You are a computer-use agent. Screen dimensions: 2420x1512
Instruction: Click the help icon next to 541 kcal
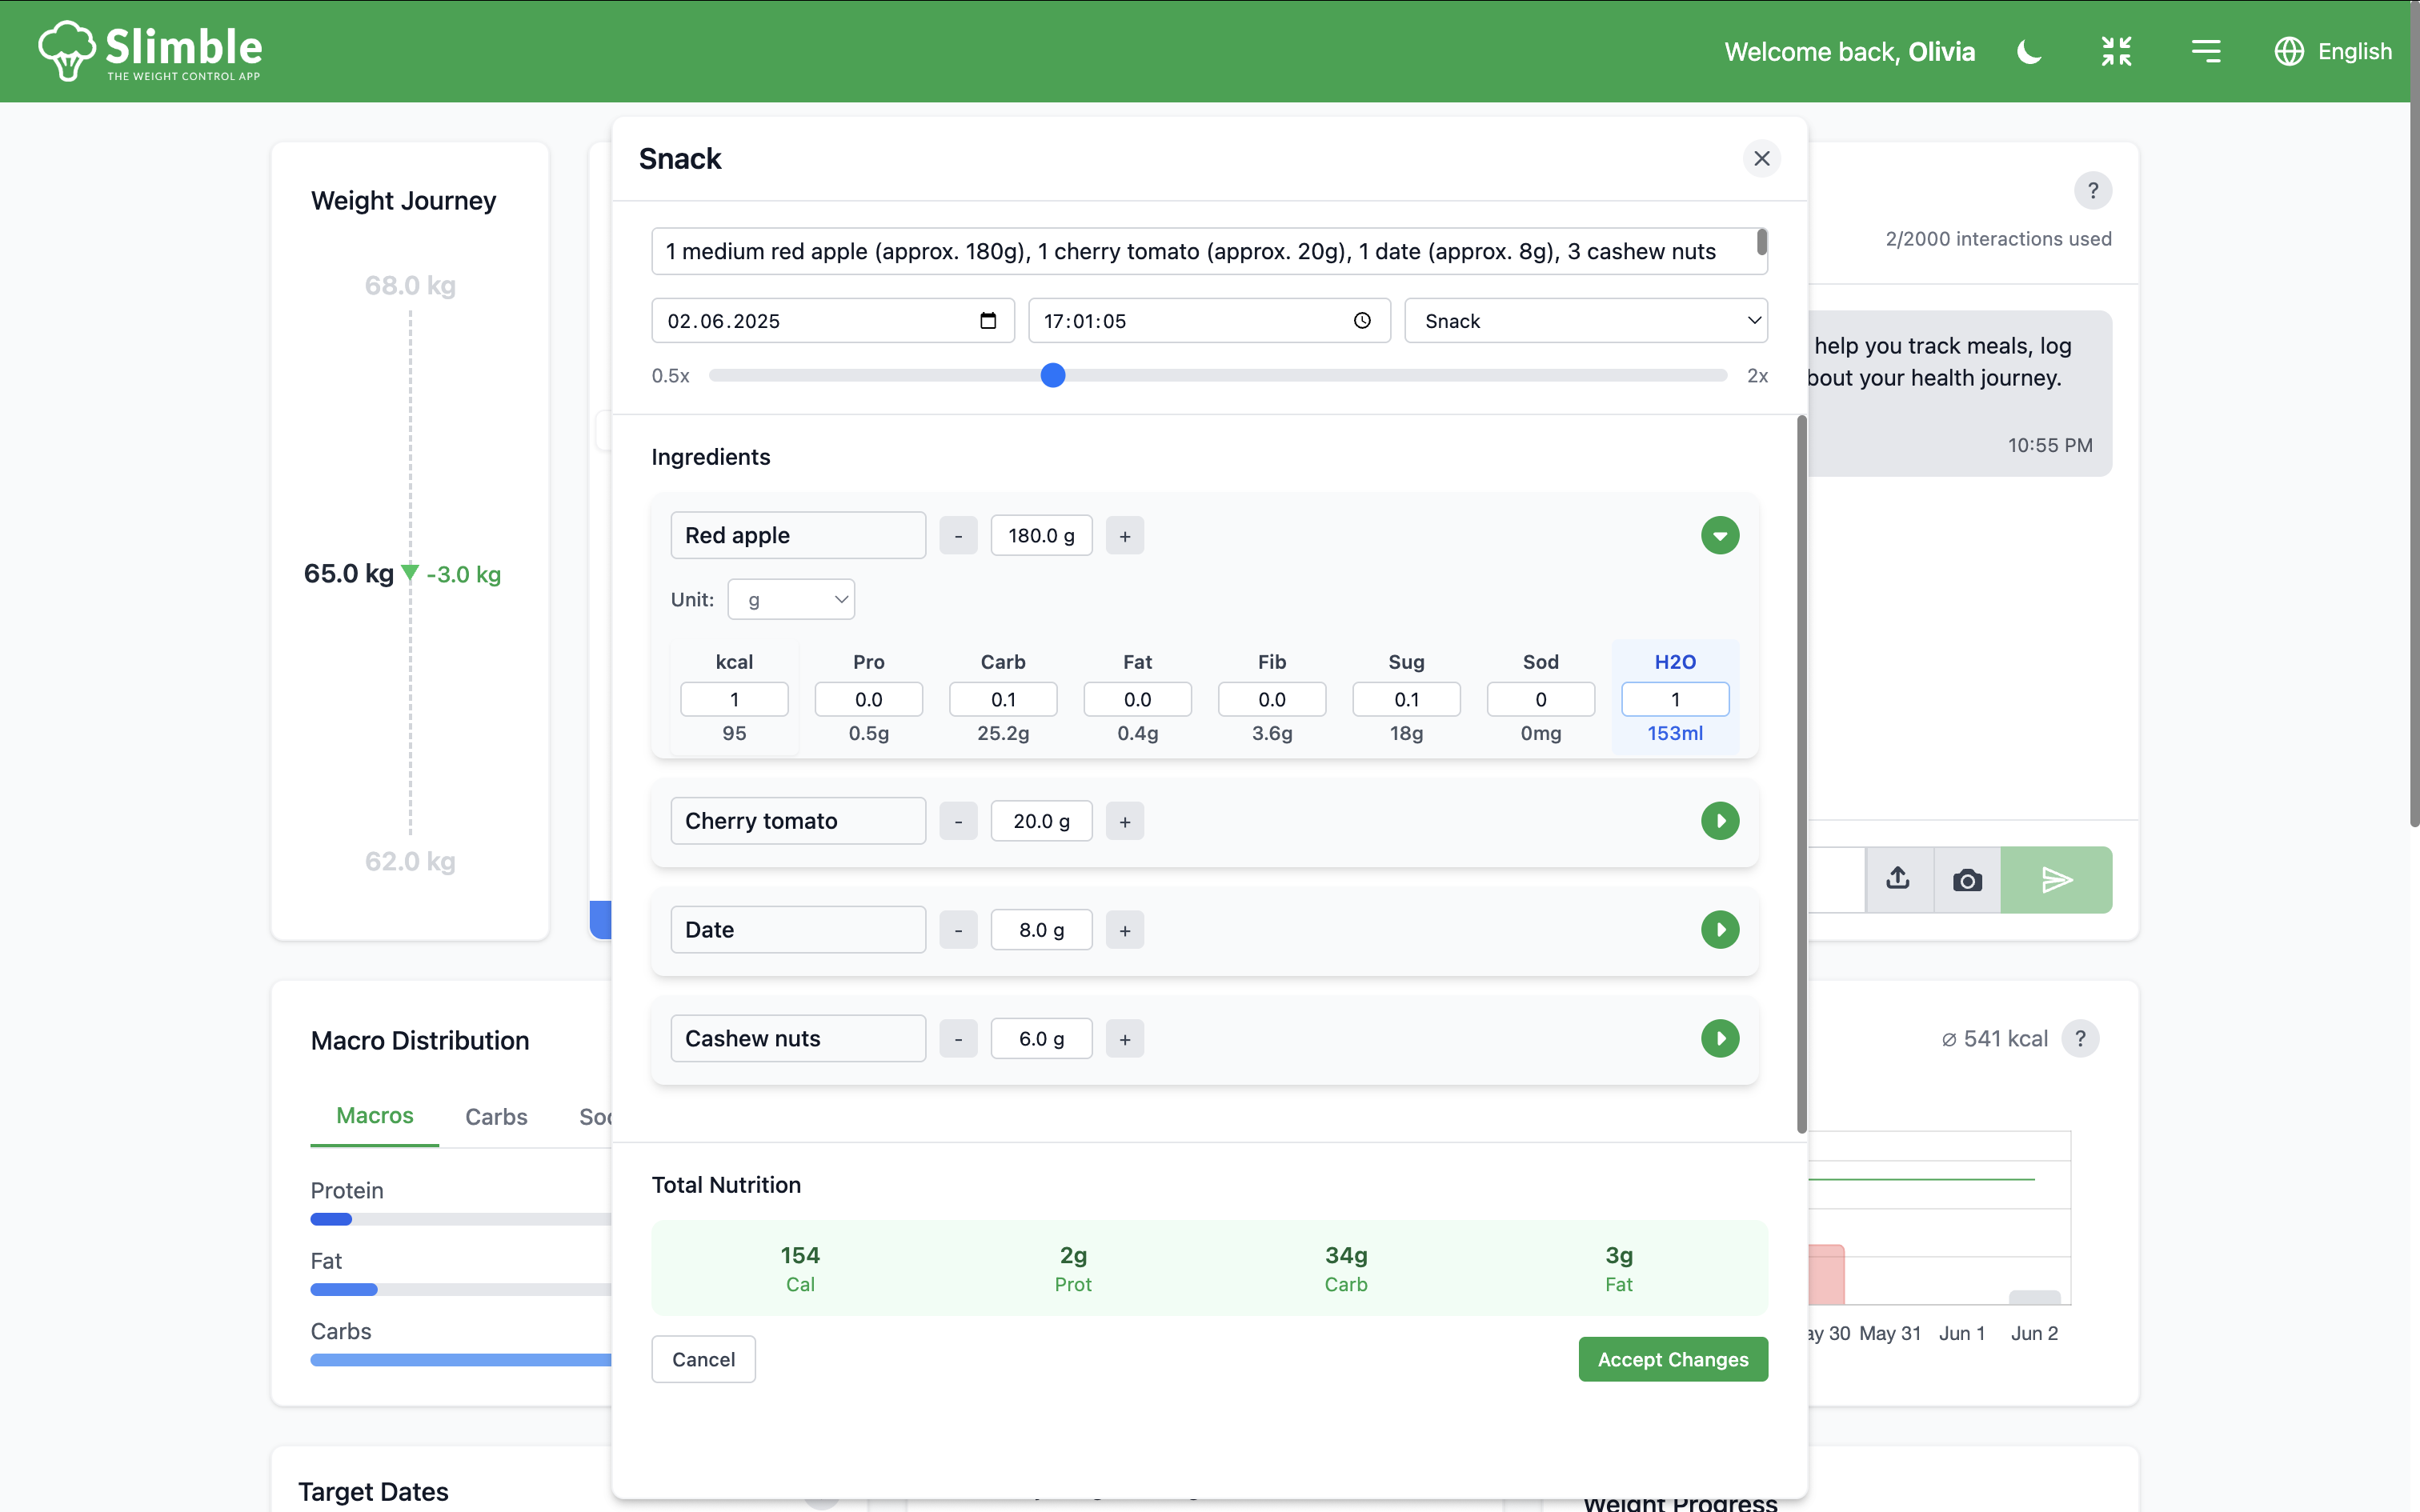coord(2080,1039)
